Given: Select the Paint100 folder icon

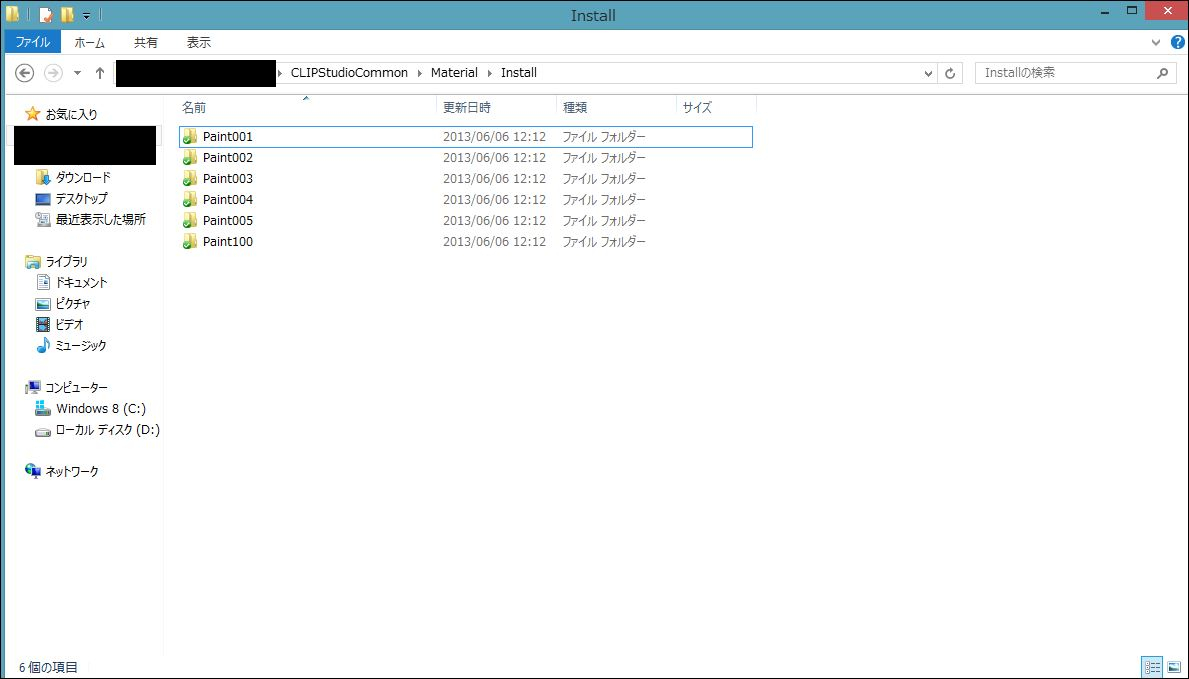Looking at the screenshot, I should (190, 242).
